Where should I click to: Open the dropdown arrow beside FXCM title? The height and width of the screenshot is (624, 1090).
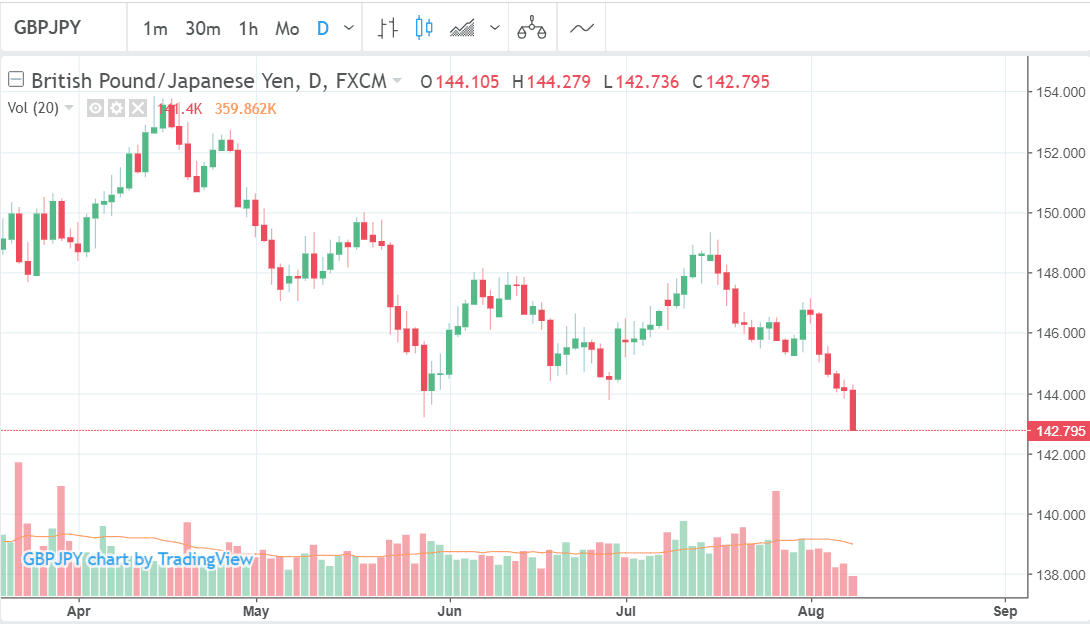(x=397, y=82)
